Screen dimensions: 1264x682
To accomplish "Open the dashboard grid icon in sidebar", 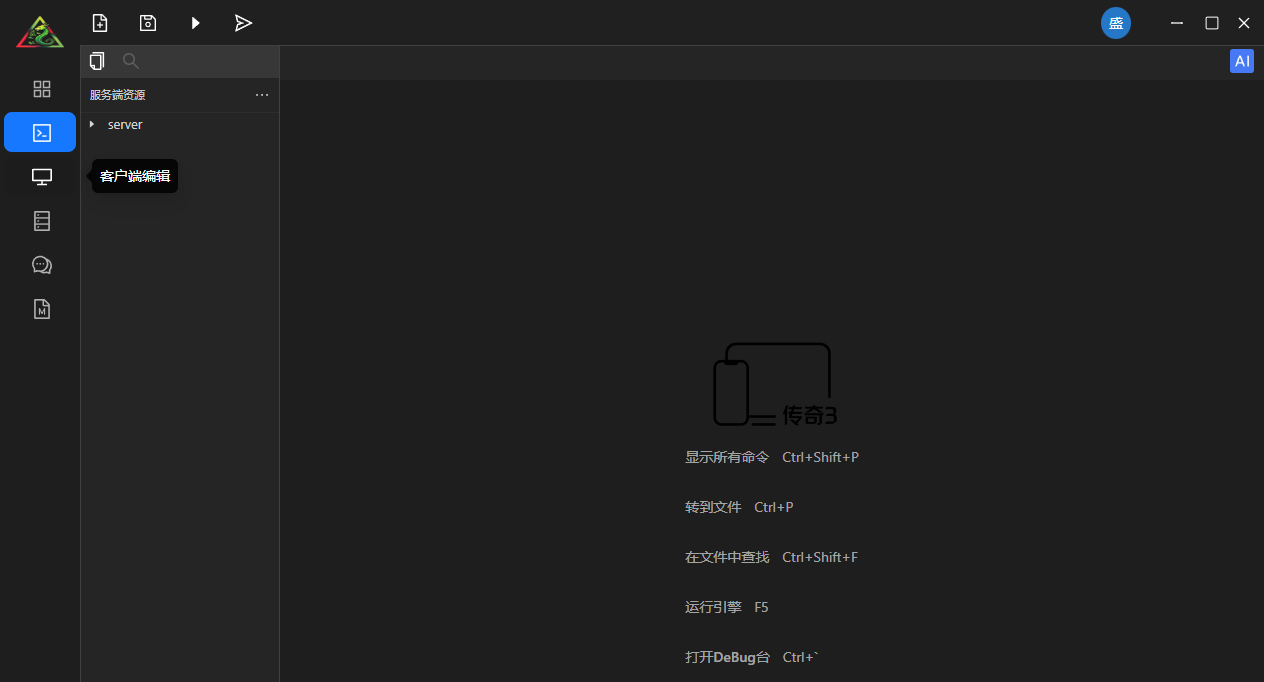I will pyautogui.click(x=40, y=88).
